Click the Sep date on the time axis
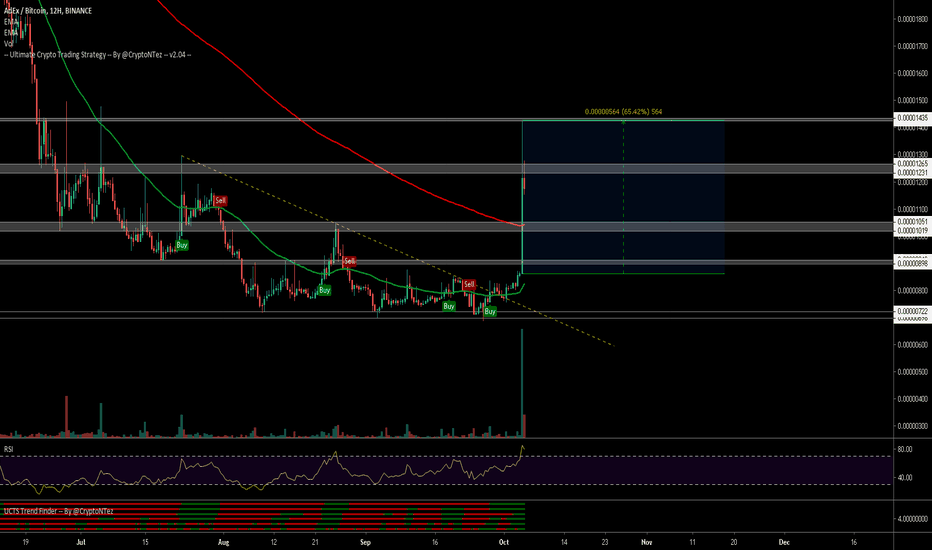The height and width of the screenshot is (550, 932). (x=365, y=542)
